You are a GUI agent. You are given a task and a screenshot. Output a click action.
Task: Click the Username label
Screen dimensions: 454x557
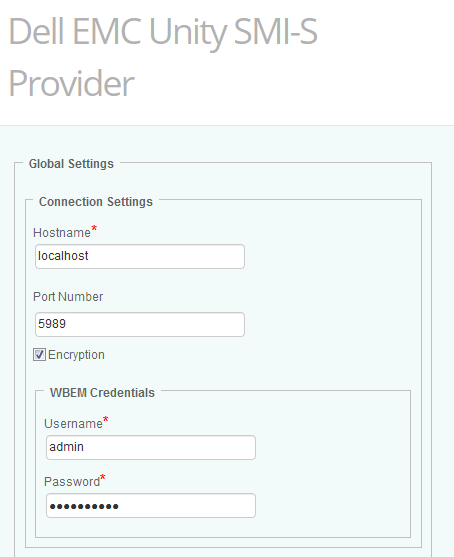pyautogui.click(x=73, y=424)
